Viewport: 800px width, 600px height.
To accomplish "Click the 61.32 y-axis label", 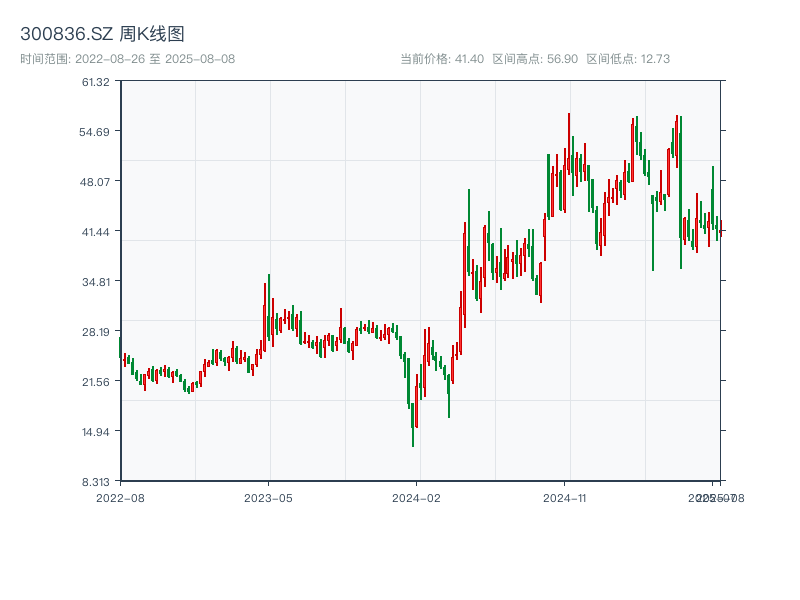I will [97, 82].
